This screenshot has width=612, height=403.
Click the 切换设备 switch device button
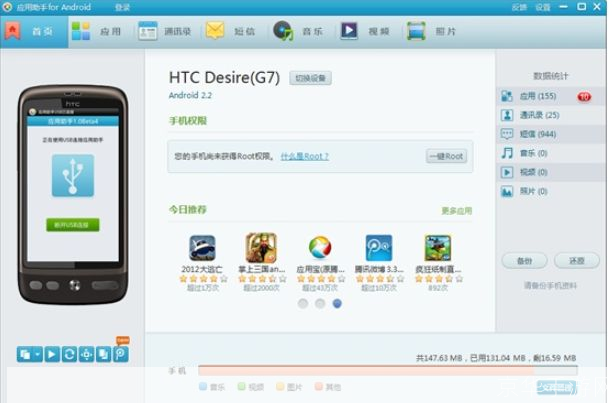(x=310, y=78)
